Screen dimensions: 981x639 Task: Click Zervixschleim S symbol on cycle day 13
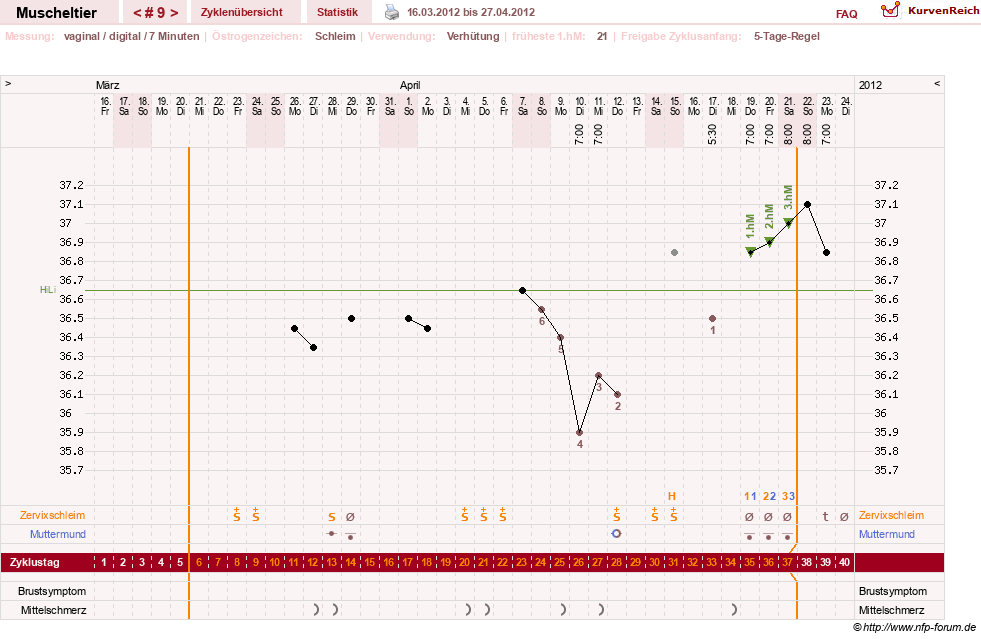332,517
